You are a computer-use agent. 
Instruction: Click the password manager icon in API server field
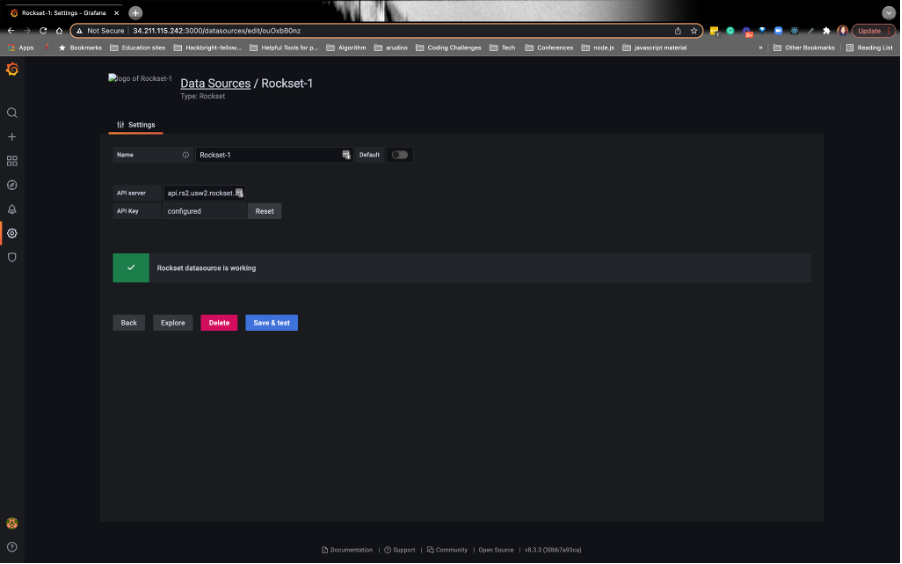[x=239, y=193]
